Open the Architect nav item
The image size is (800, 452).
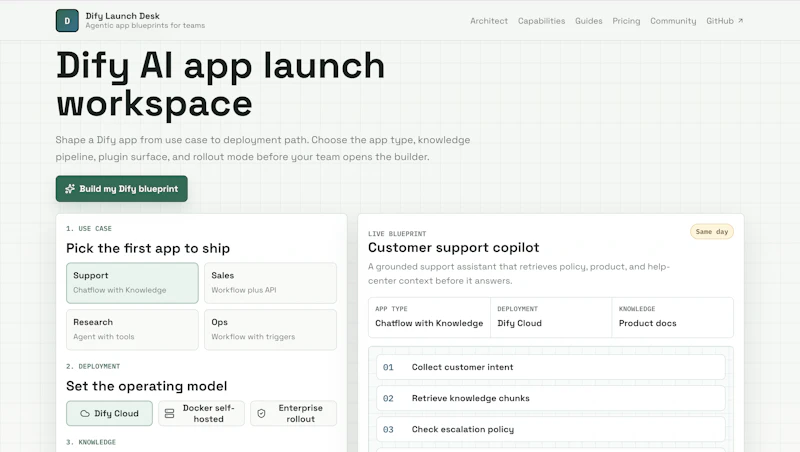[x=489, y=21]
